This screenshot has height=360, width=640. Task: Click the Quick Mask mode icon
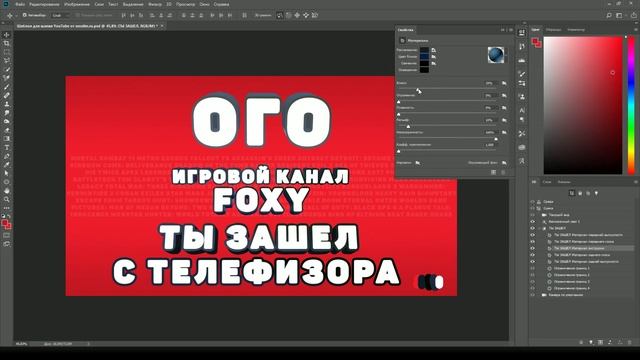[7, 236]
